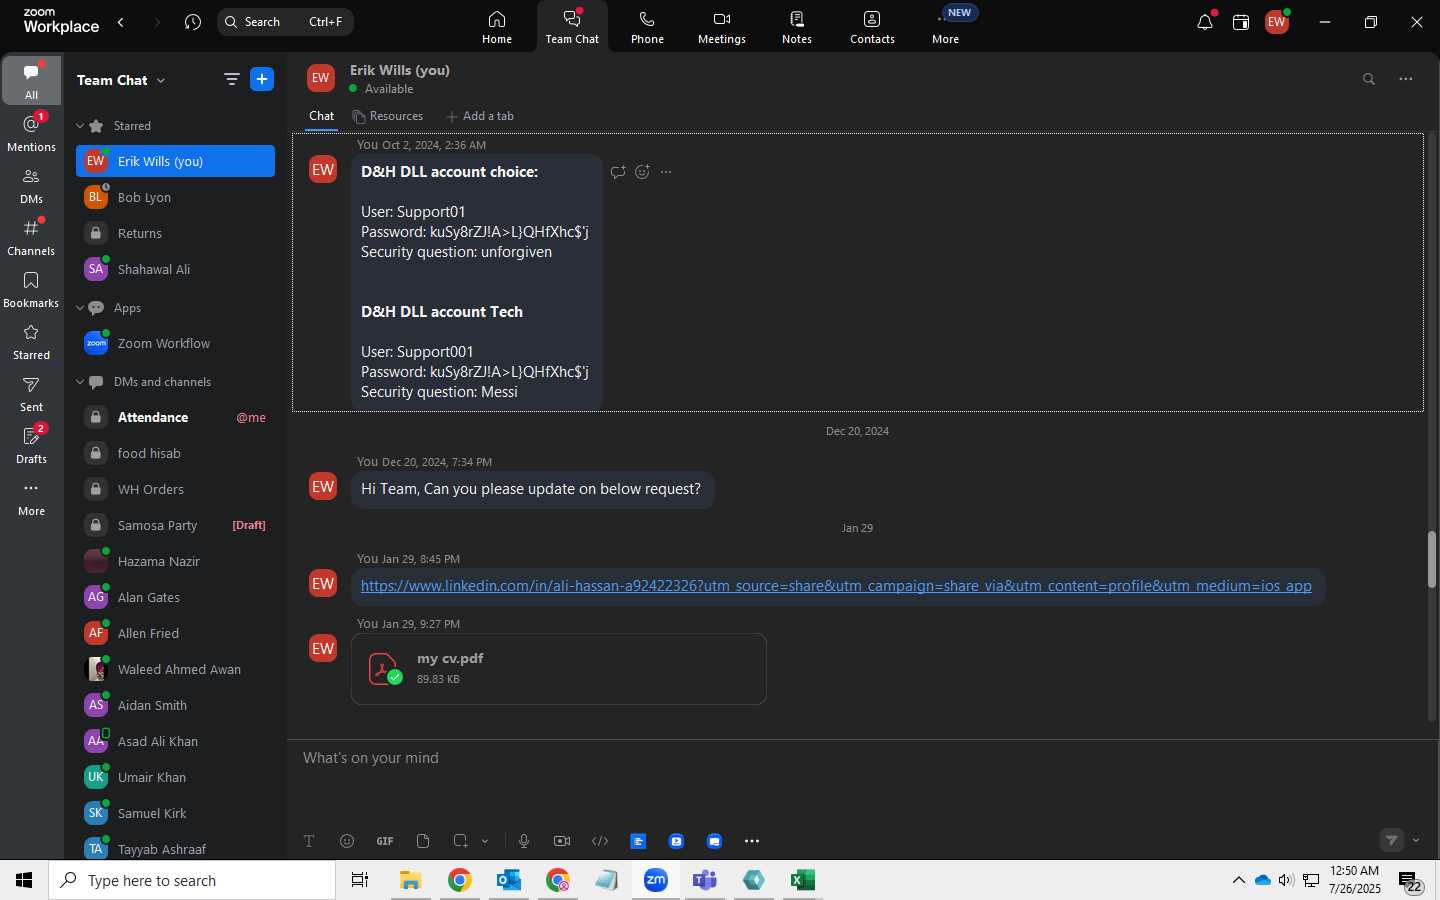Click the send message button

tap(1392, 840)
